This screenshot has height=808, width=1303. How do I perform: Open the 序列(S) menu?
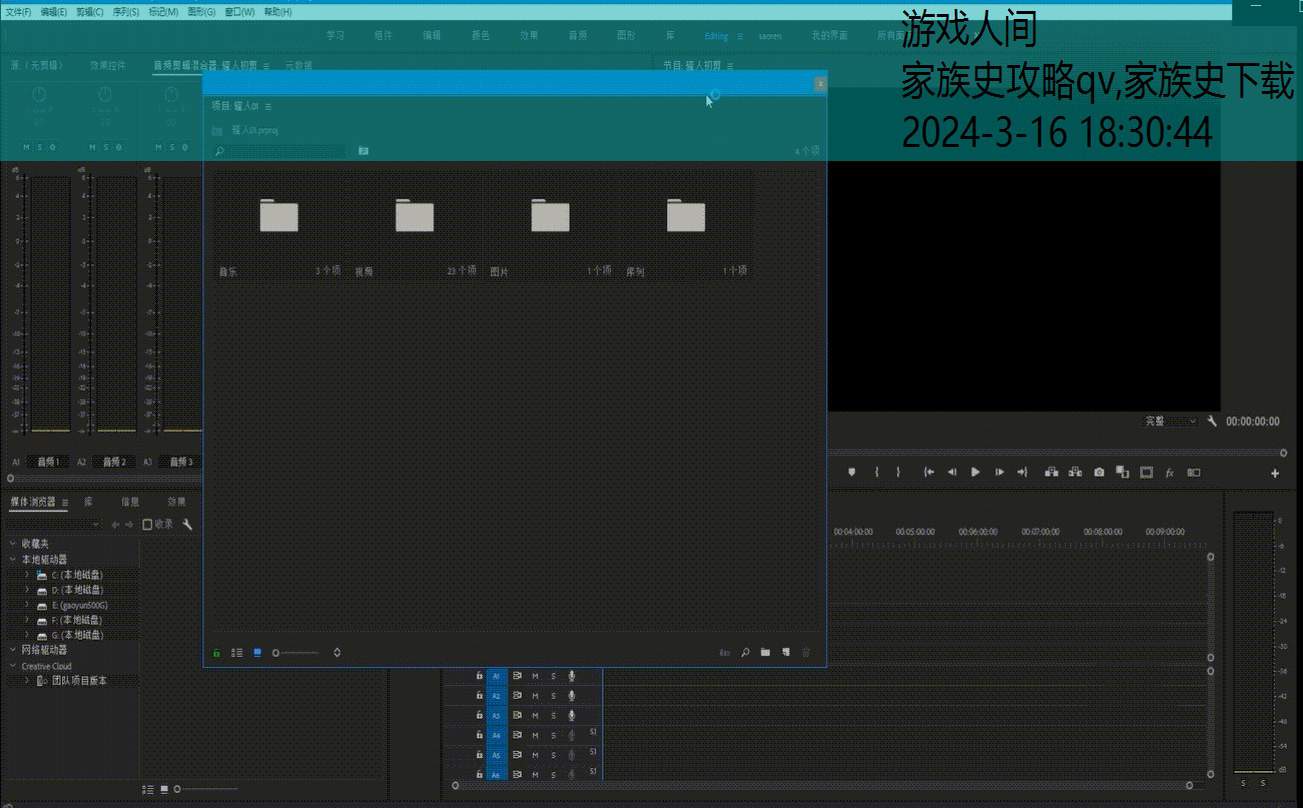point(126,12)
